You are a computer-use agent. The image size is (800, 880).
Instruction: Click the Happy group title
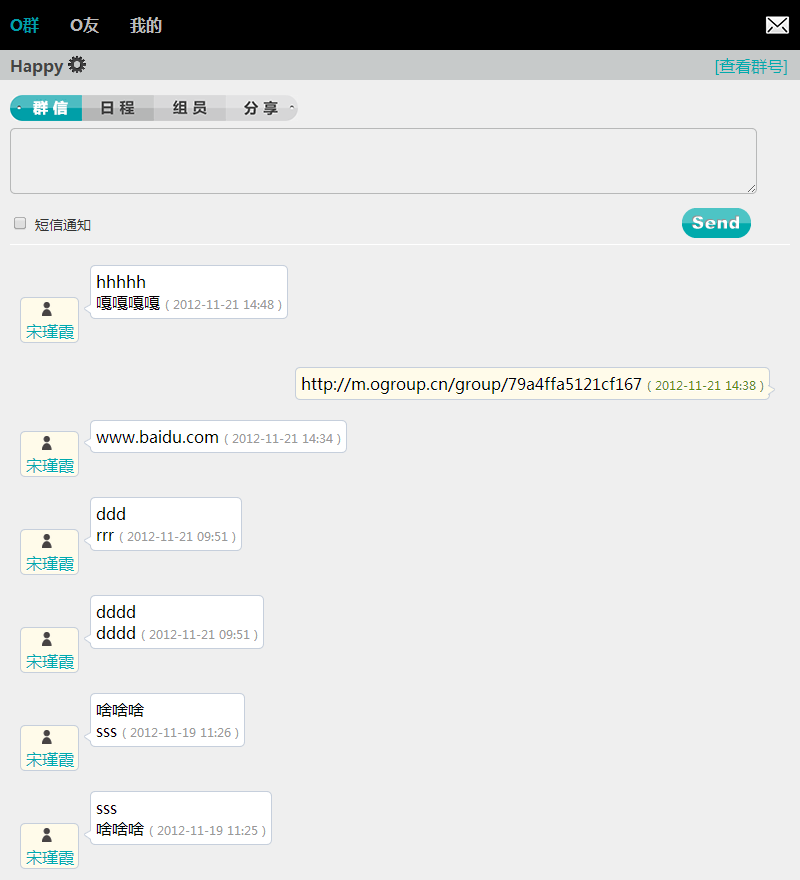click(x=36, y=66)
